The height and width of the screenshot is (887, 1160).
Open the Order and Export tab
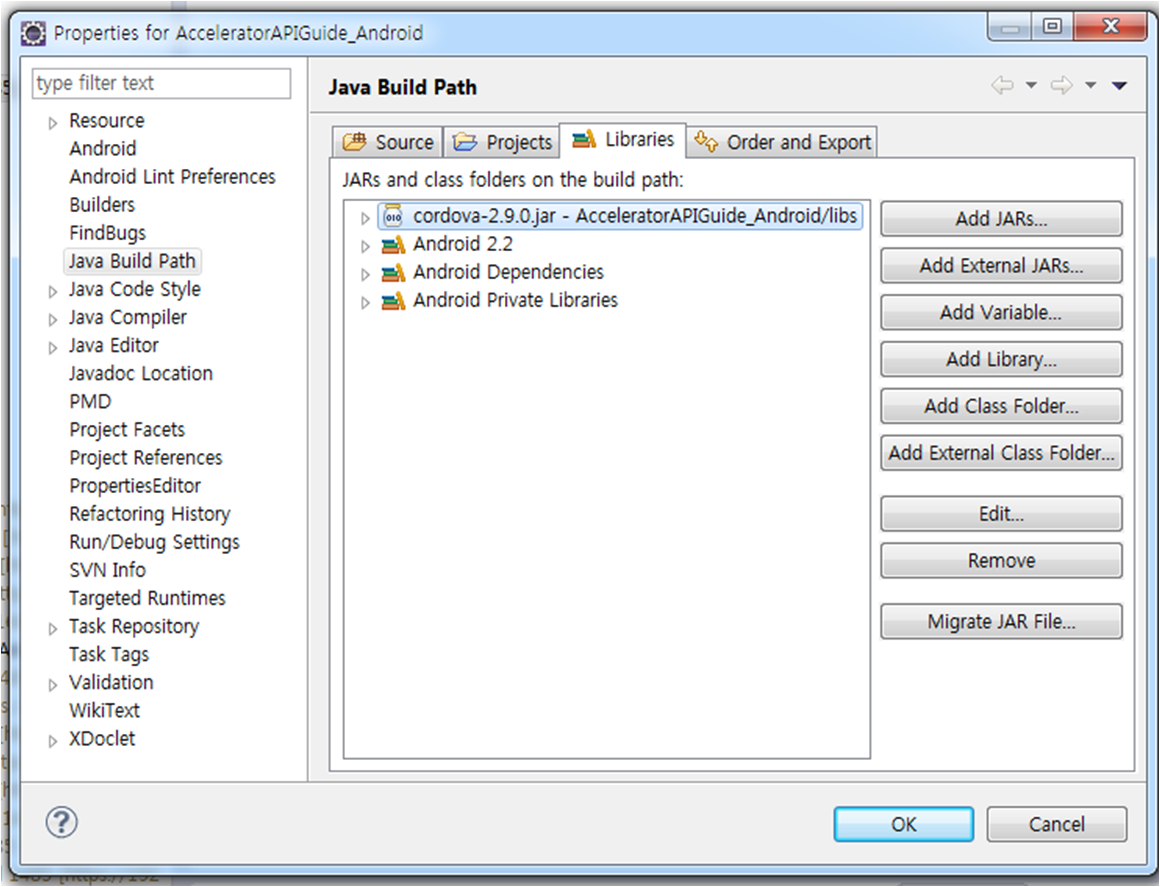pyautogui.click(x=785, y=142)
